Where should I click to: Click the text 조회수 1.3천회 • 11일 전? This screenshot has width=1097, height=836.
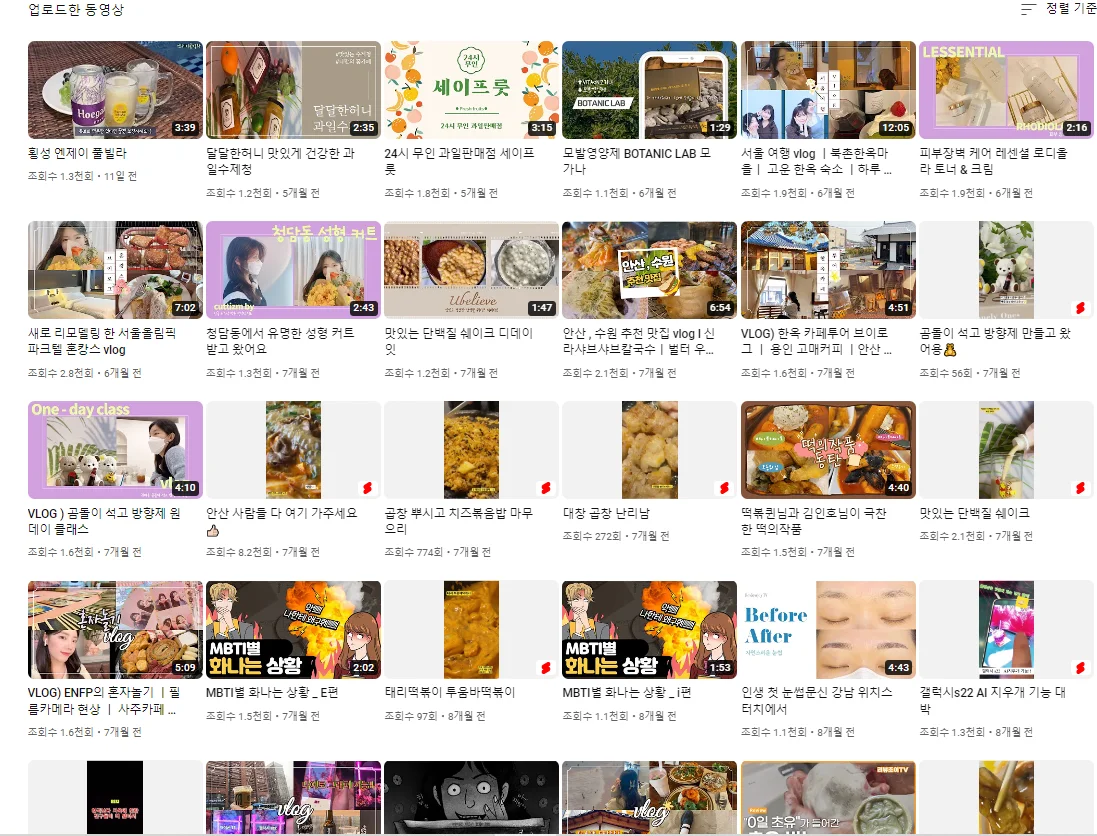coord(83,176)
